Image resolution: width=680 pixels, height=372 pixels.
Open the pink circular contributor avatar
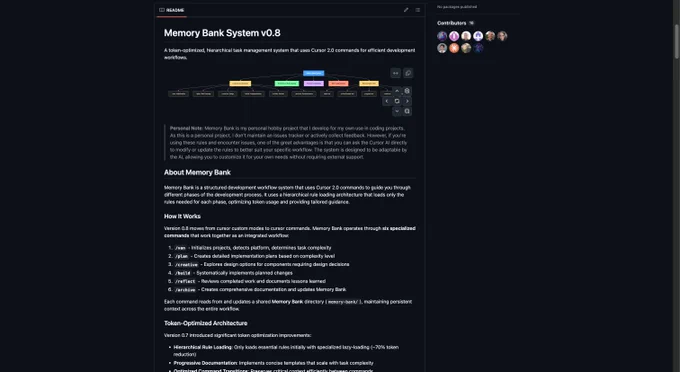click(x=454, y=36)
